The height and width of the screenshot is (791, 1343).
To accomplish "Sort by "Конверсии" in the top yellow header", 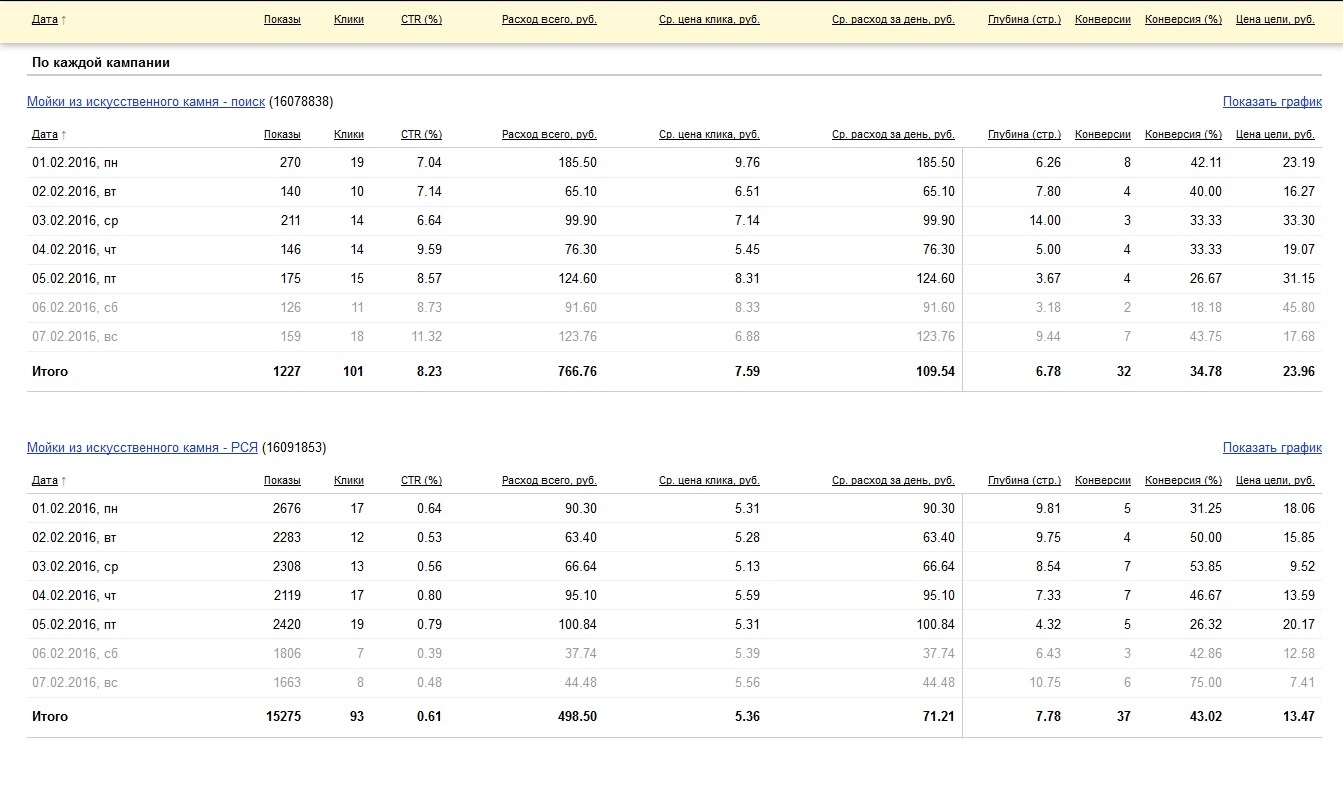I will pos(1102,20).
